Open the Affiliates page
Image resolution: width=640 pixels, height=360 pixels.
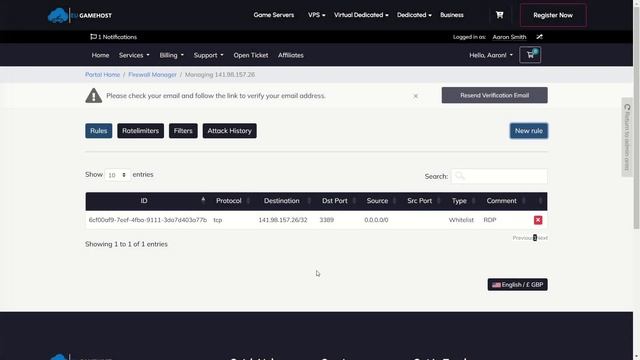(291, 55)
